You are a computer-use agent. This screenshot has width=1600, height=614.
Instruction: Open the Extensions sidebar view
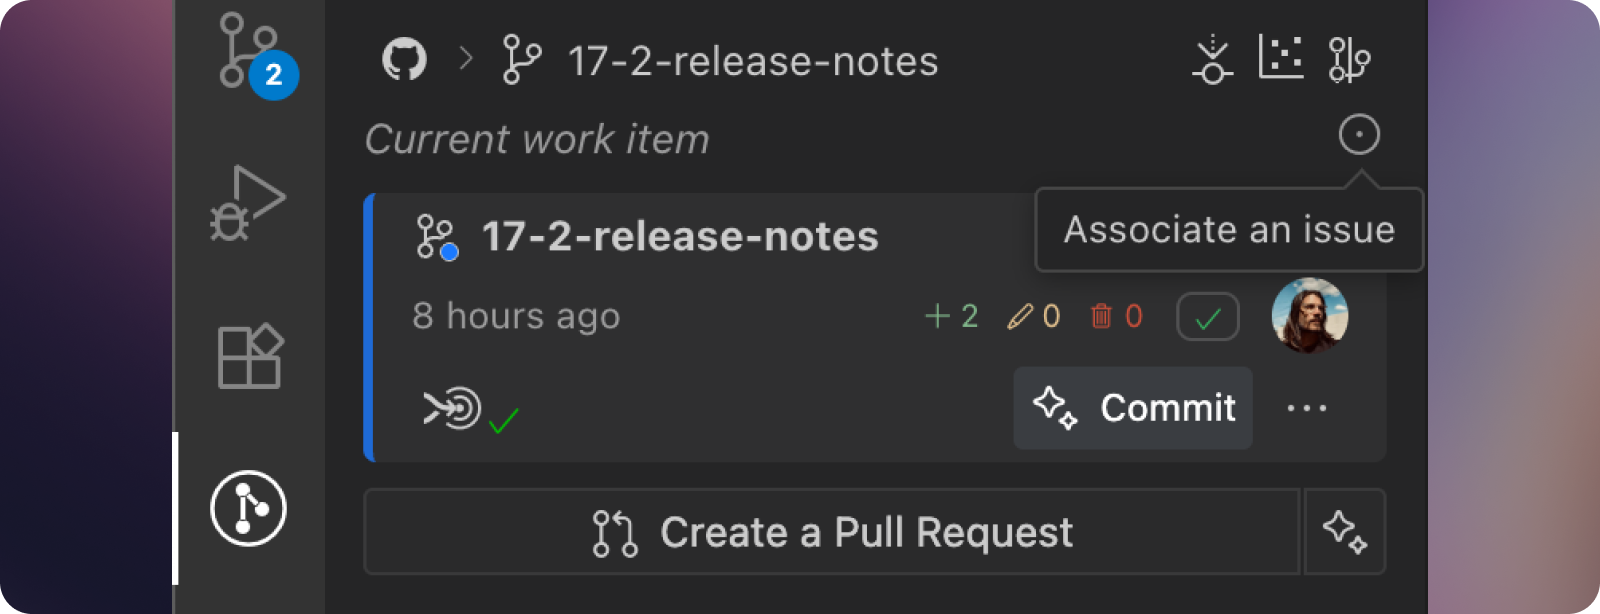pyautogui.click(x=250, y=356)
